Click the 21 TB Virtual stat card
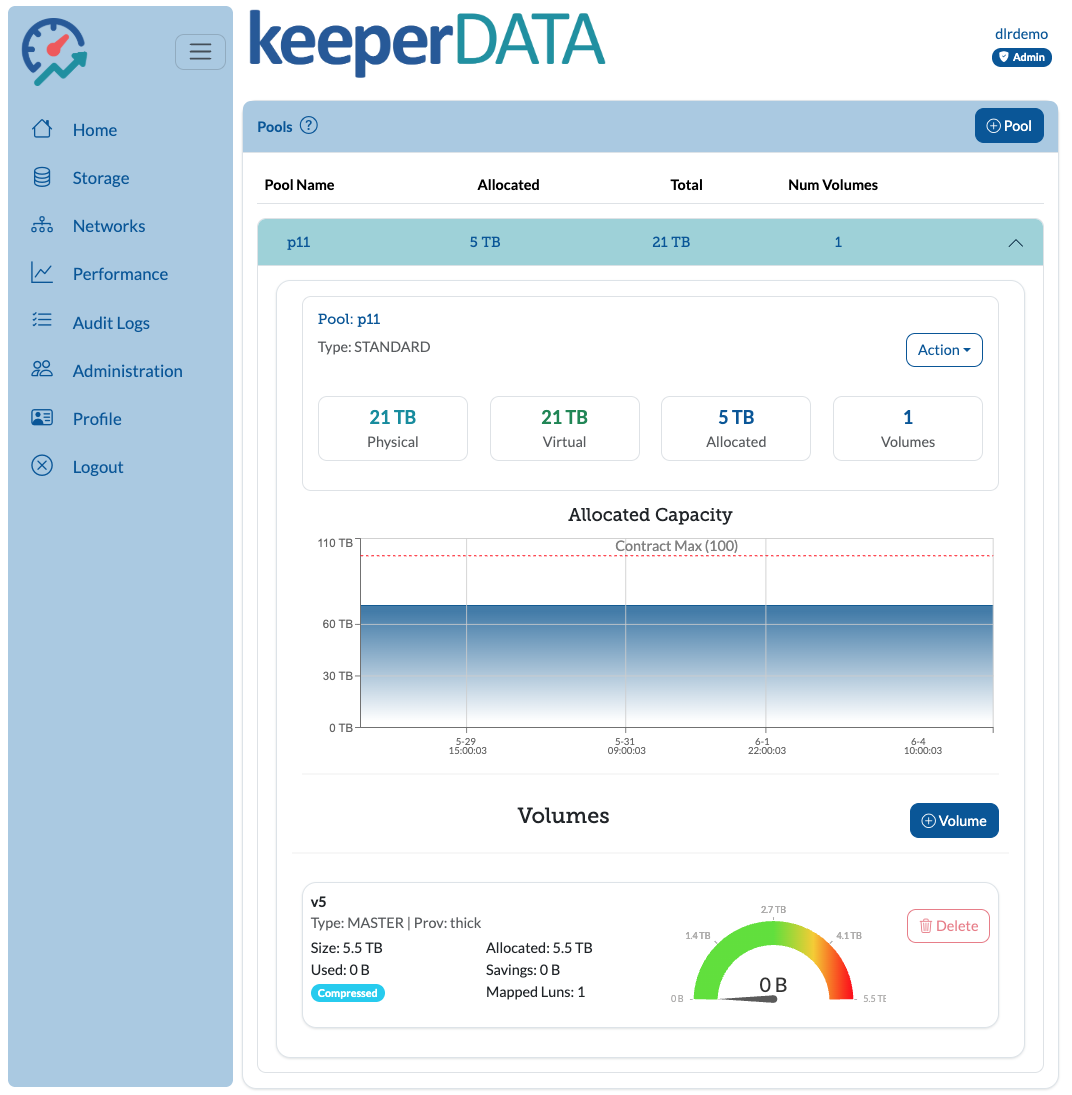The height and width of the screenshot is (1095, 1072). tap(564, 428)
